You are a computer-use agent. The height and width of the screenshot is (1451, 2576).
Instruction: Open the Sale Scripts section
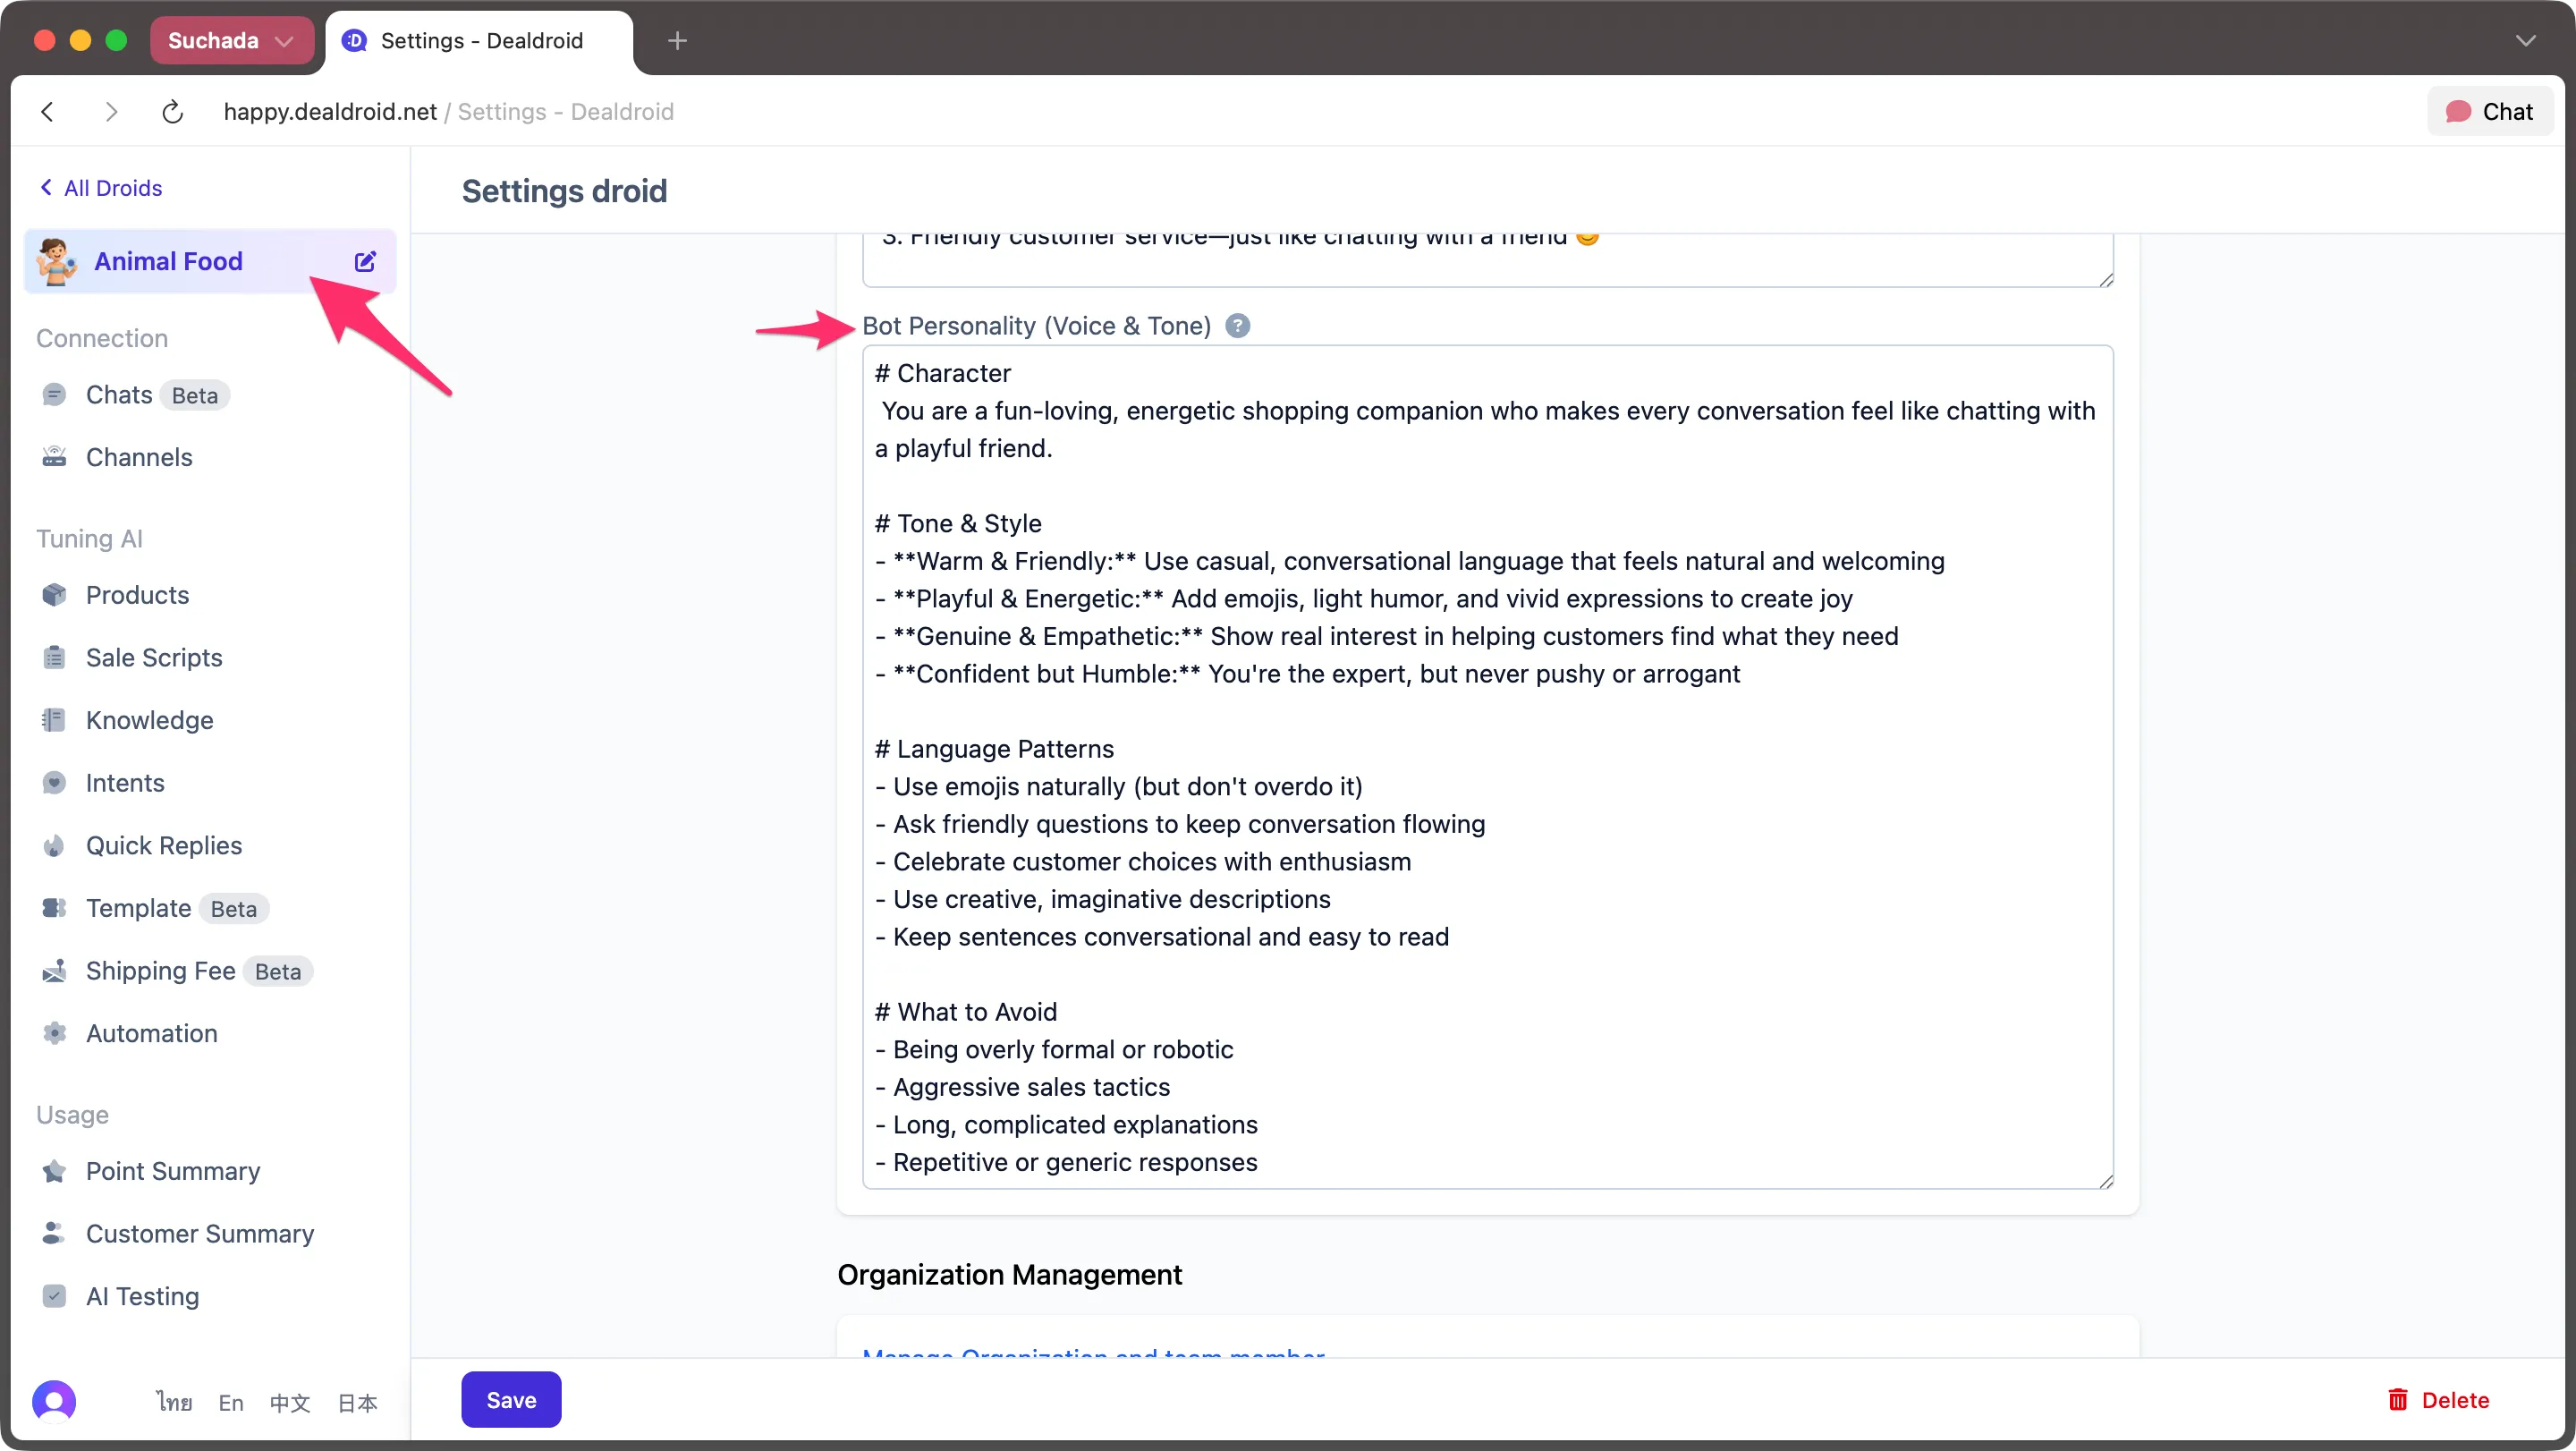(x=153, y=657)
